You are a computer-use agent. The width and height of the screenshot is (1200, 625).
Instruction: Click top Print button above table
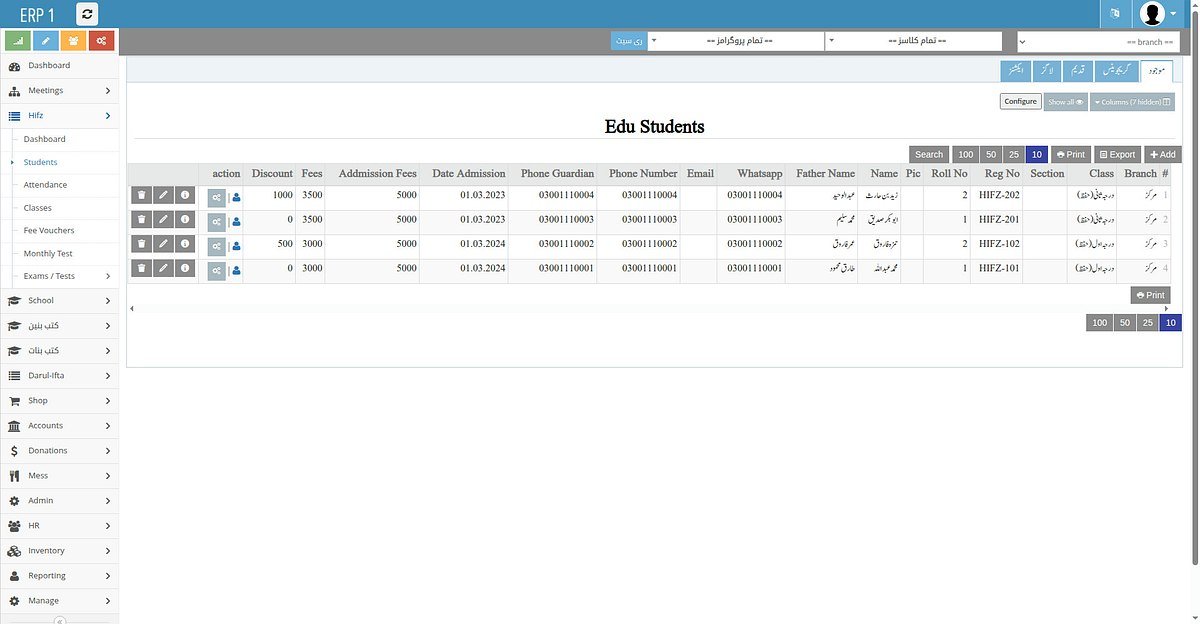click(1071, 154)
